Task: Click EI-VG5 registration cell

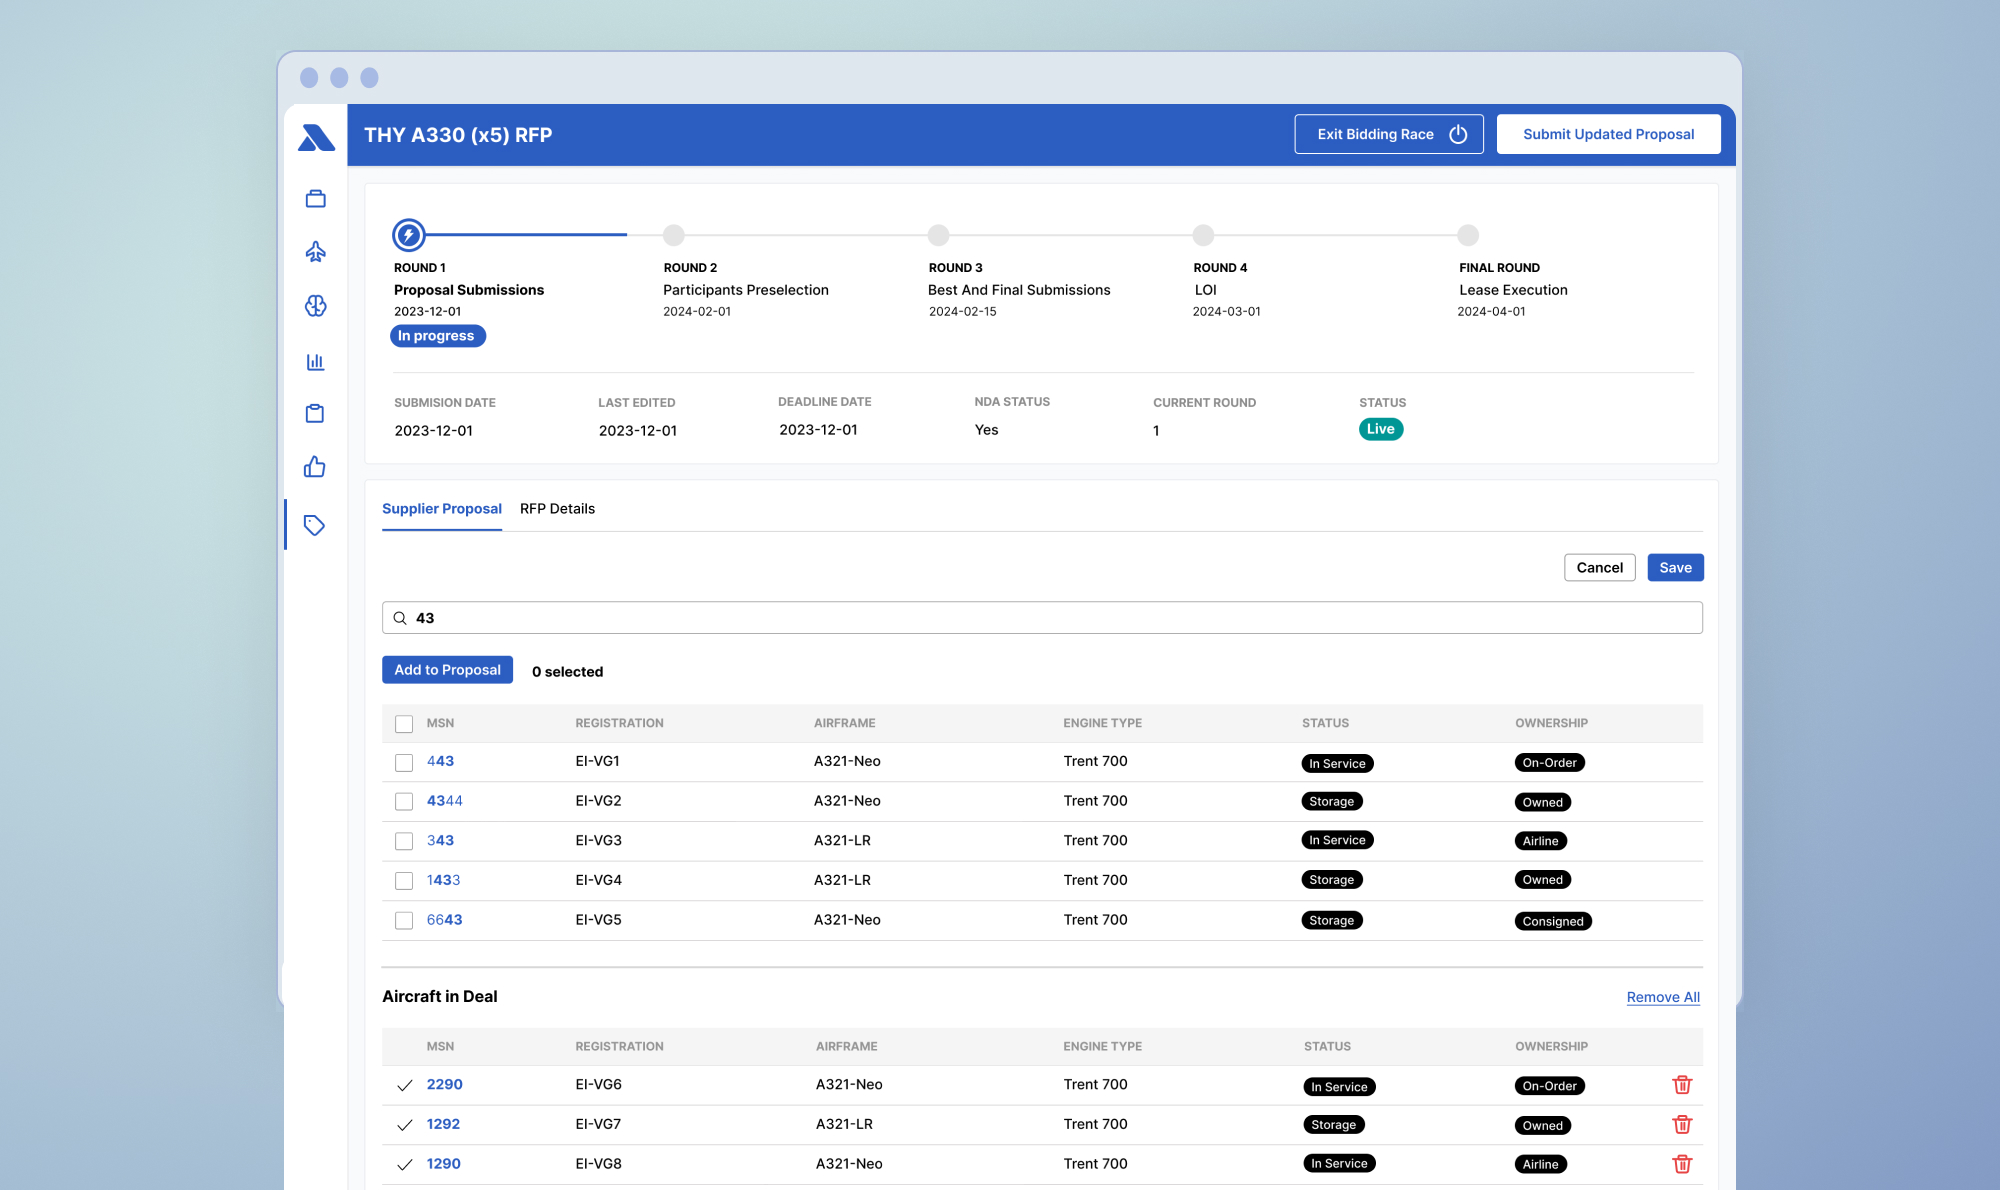Action: pyautogui.click(x=598, y=920)
